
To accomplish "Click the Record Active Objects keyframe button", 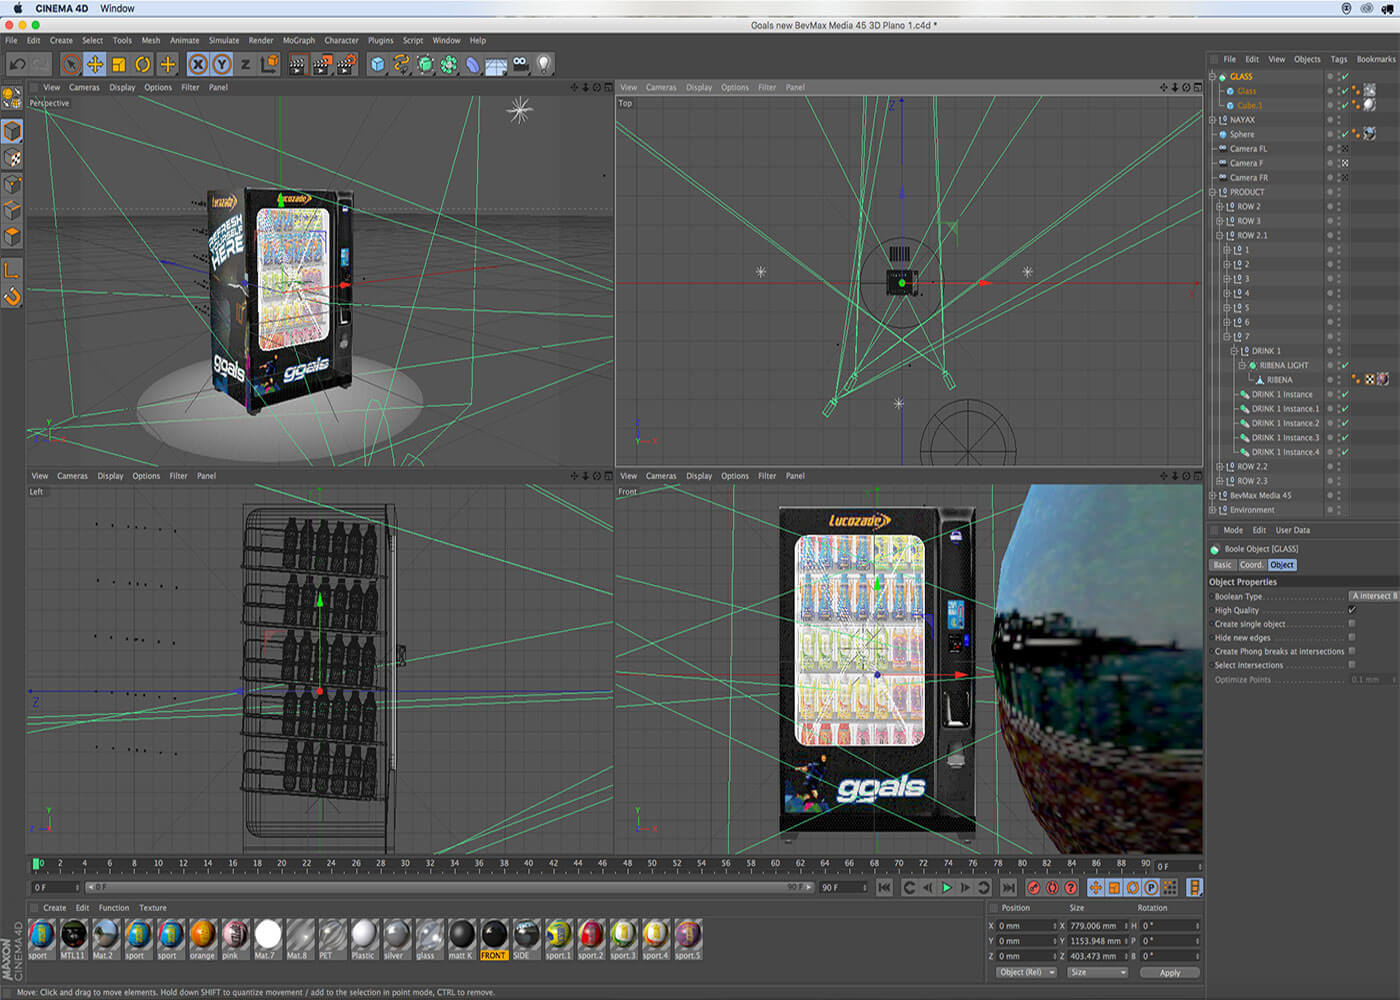I will [x=1034, y=887].
